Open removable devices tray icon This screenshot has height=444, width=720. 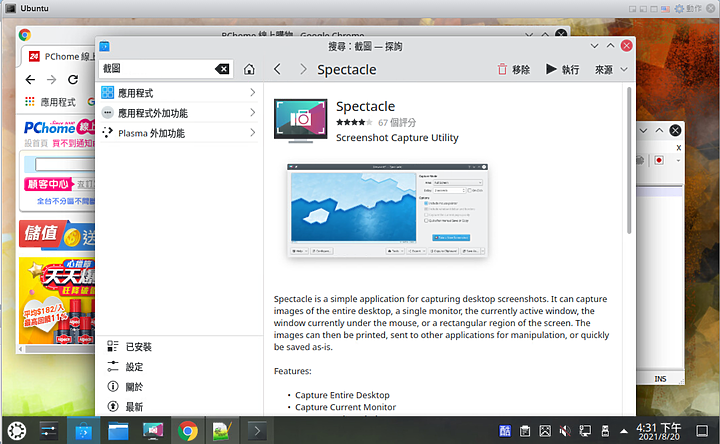point(605,431)
